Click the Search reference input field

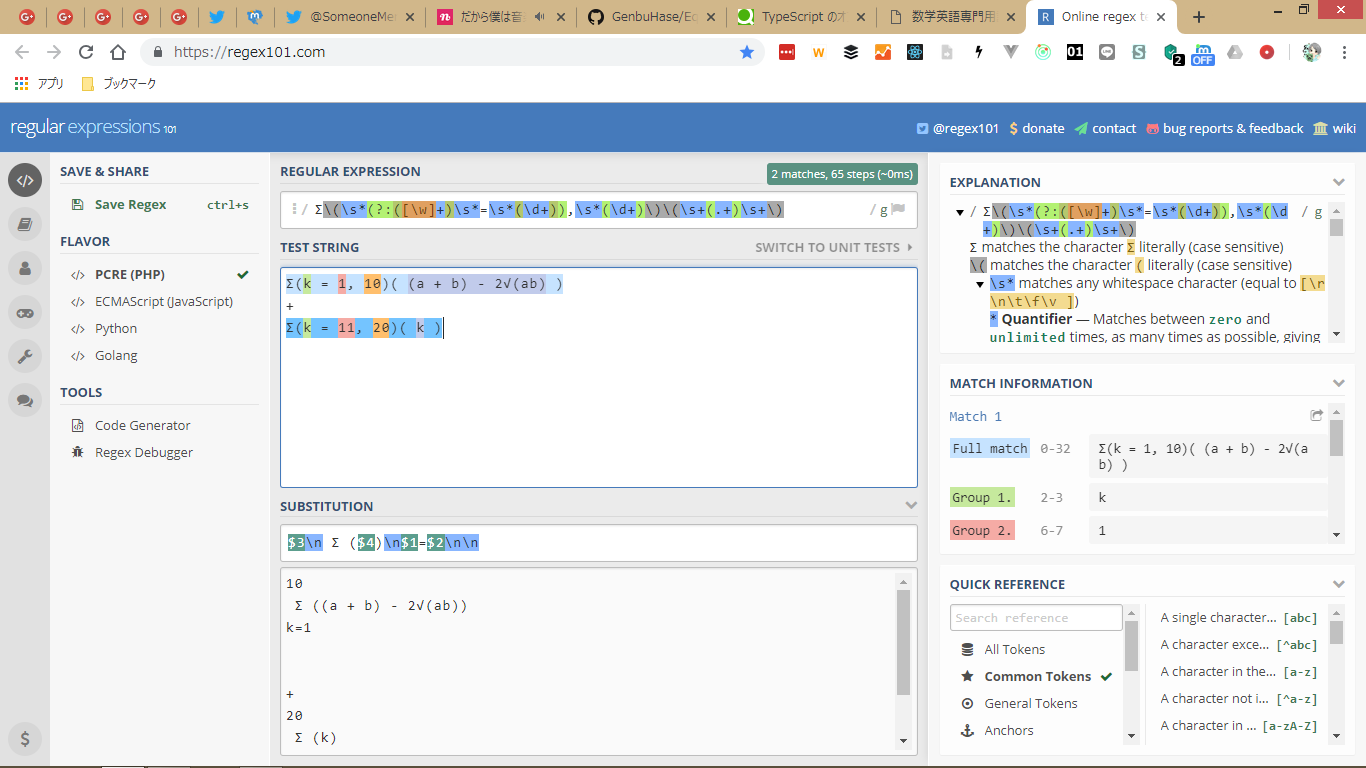pyautogui.click(x=1035, y=618)
